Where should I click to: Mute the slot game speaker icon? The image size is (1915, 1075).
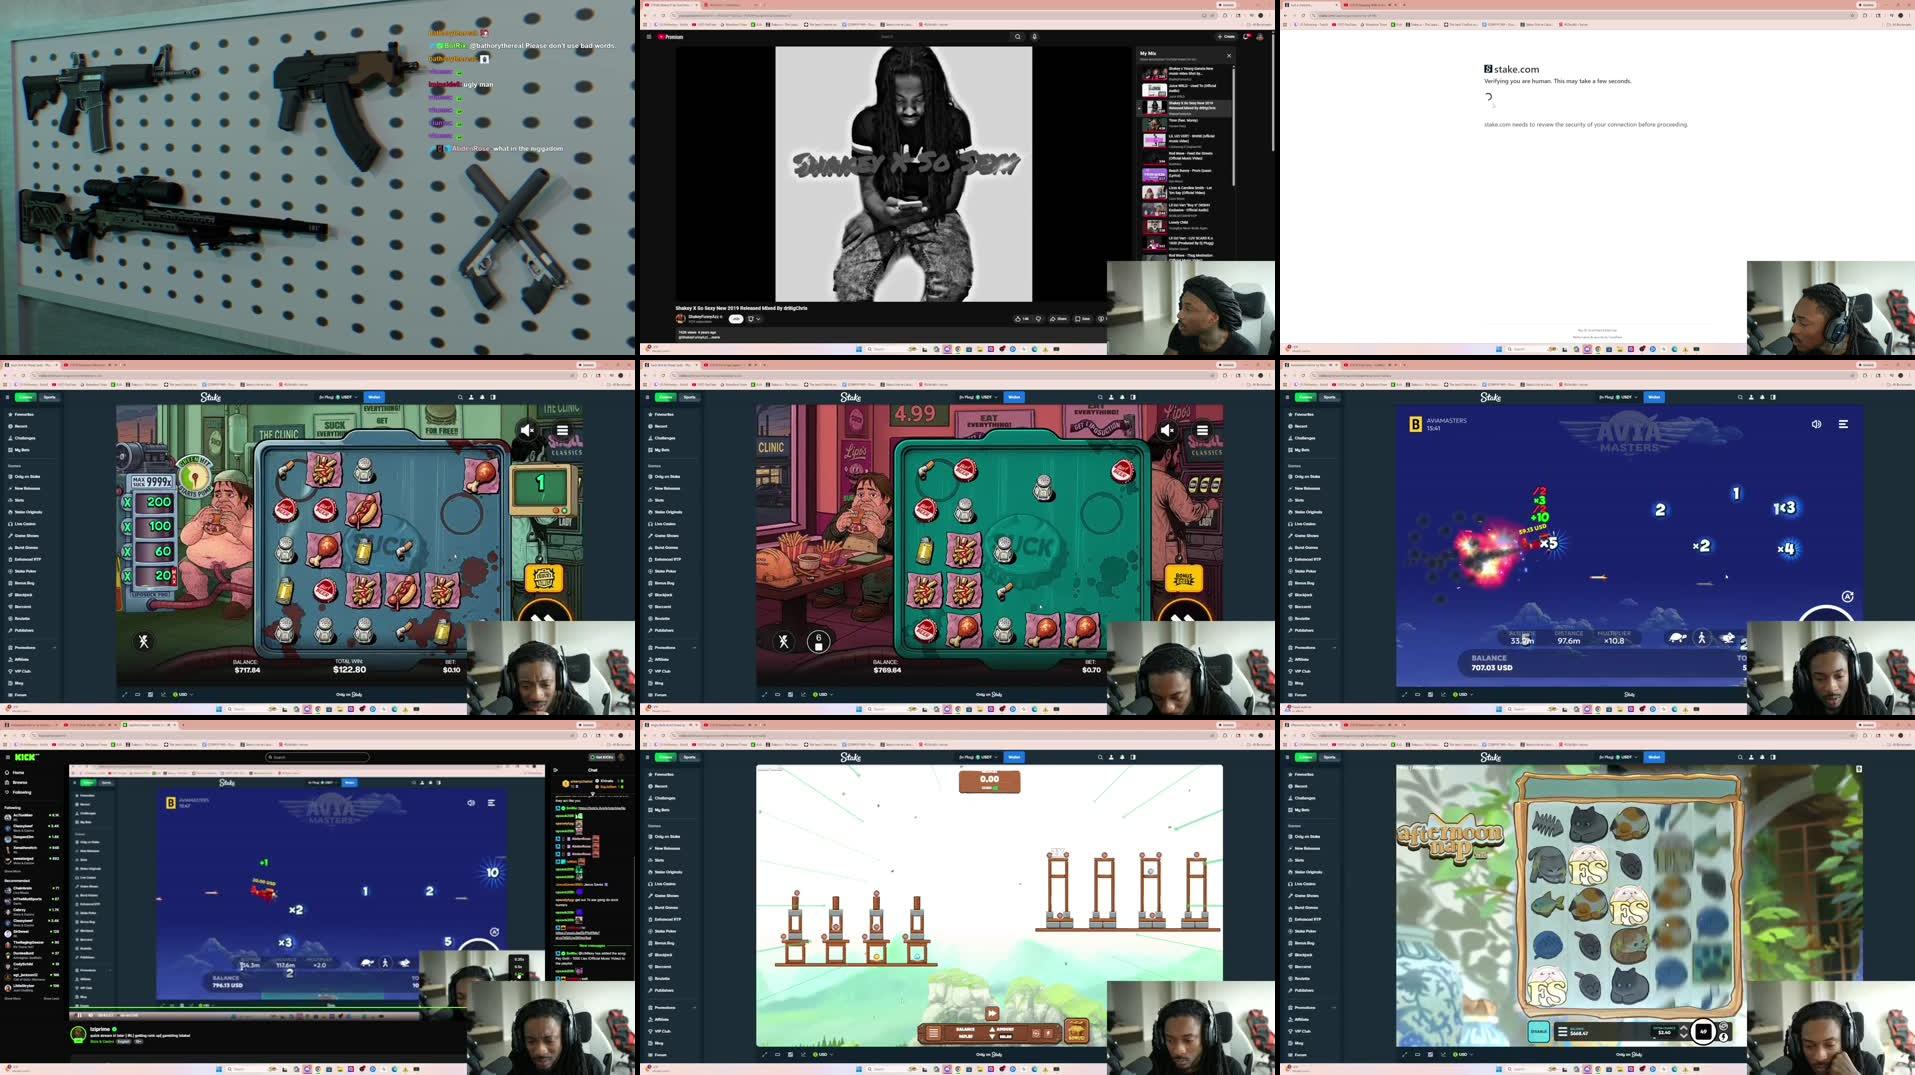click(527, 430)
